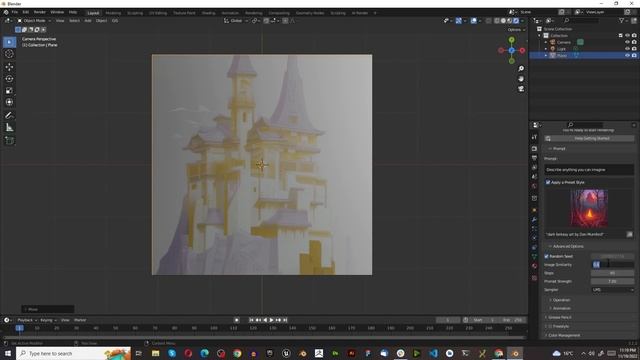Open the Window menu
The height and width of the screenshot is (360, 640).
[x=57, y=12]
